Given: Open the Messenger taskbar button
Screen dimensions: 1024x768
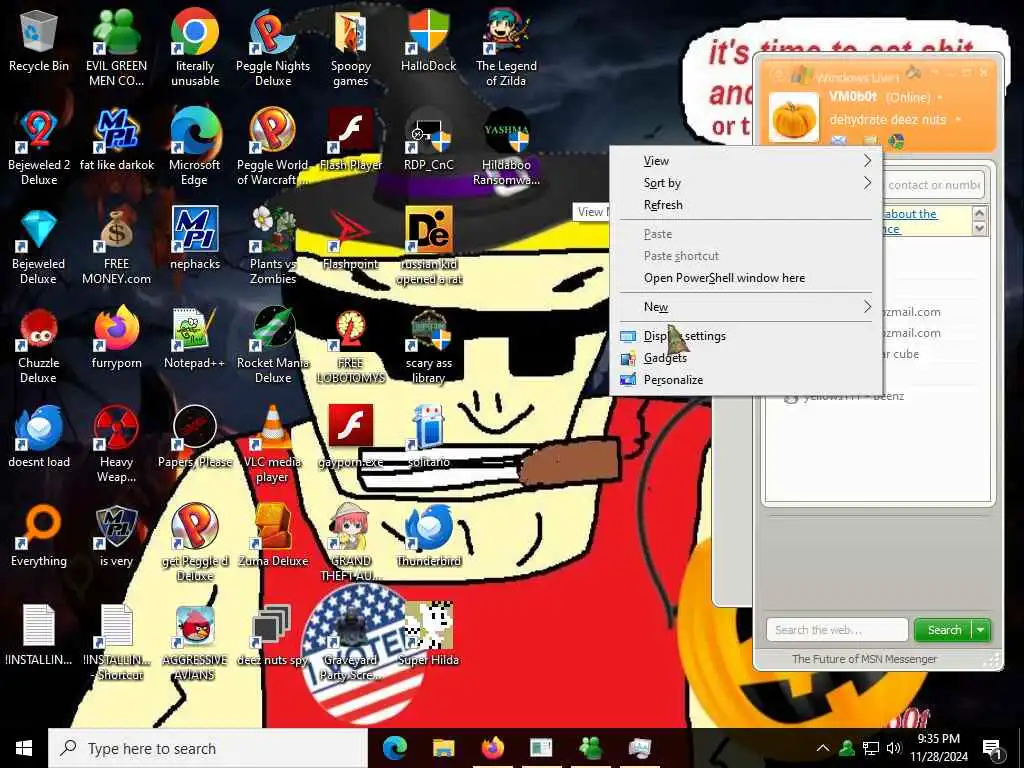Looking at the screenshot, I should pyautogui.click(x=591, y=748).
